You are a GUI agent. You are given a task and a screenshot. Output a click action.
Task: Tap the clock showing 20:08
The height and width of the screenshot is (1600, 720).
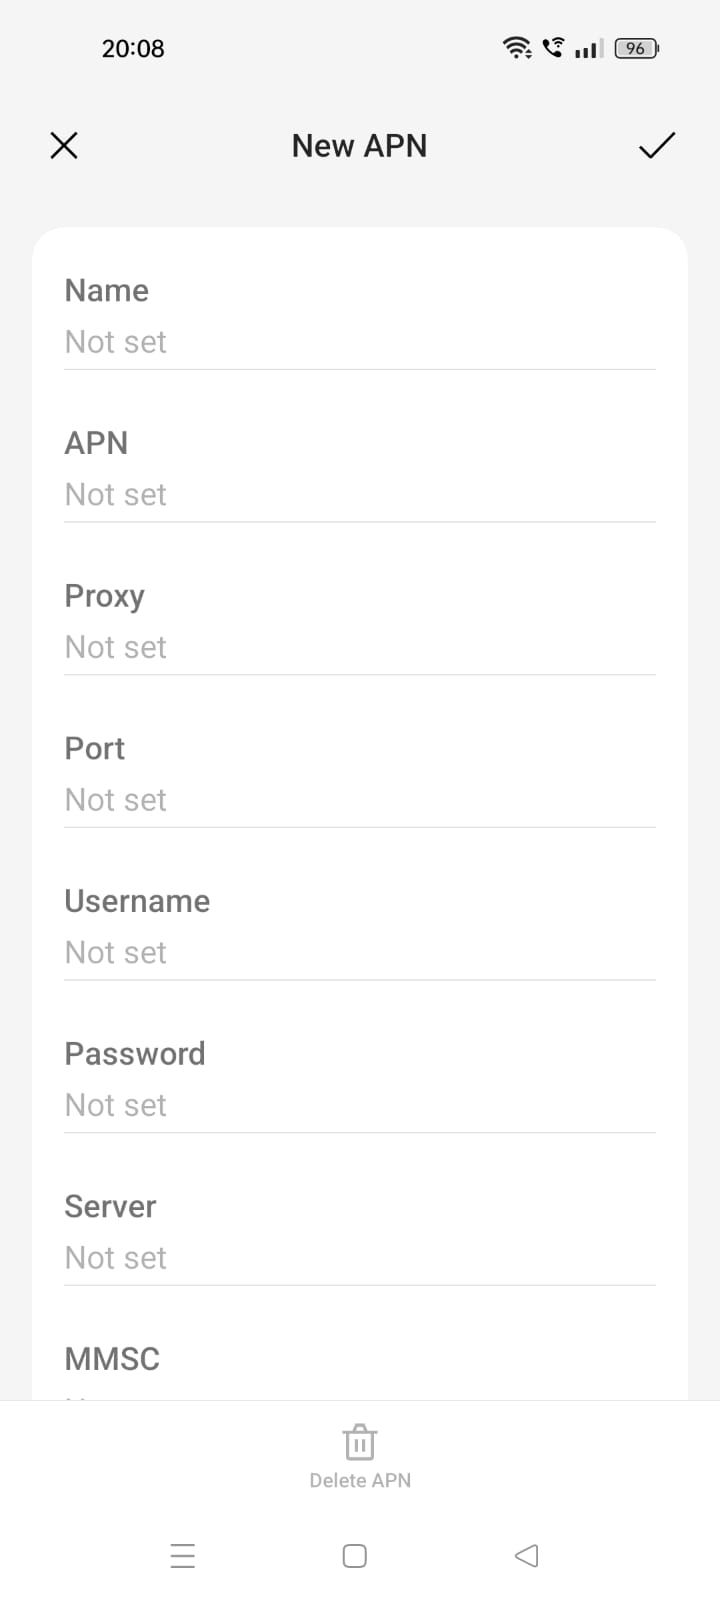click(x=133, y=47)
